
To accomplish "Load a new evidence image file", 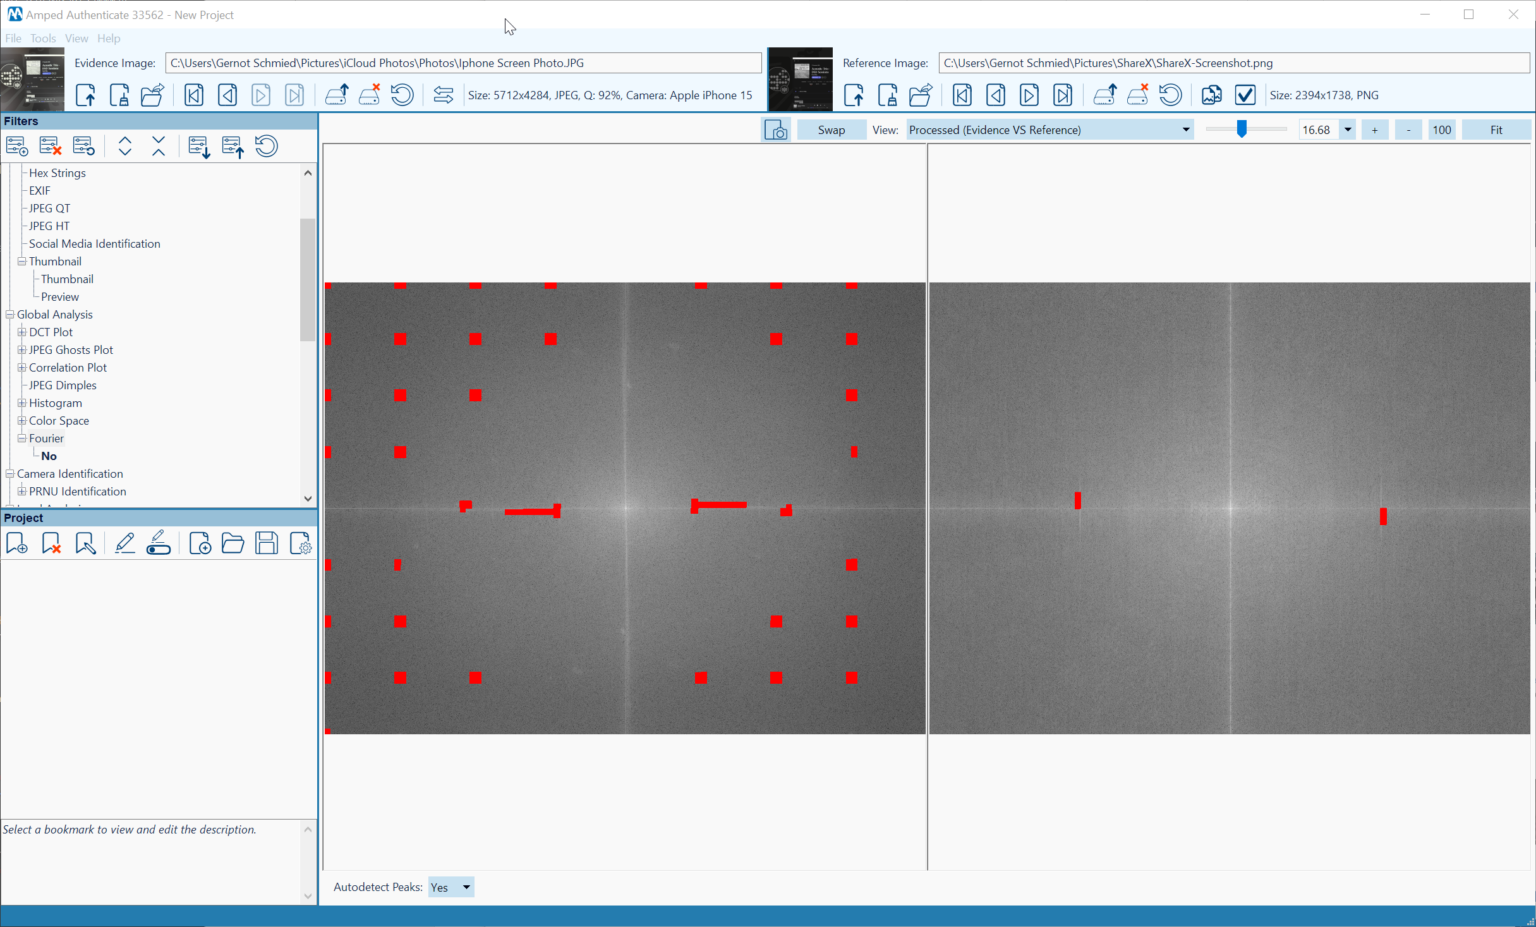I will [x=85, y=94].
